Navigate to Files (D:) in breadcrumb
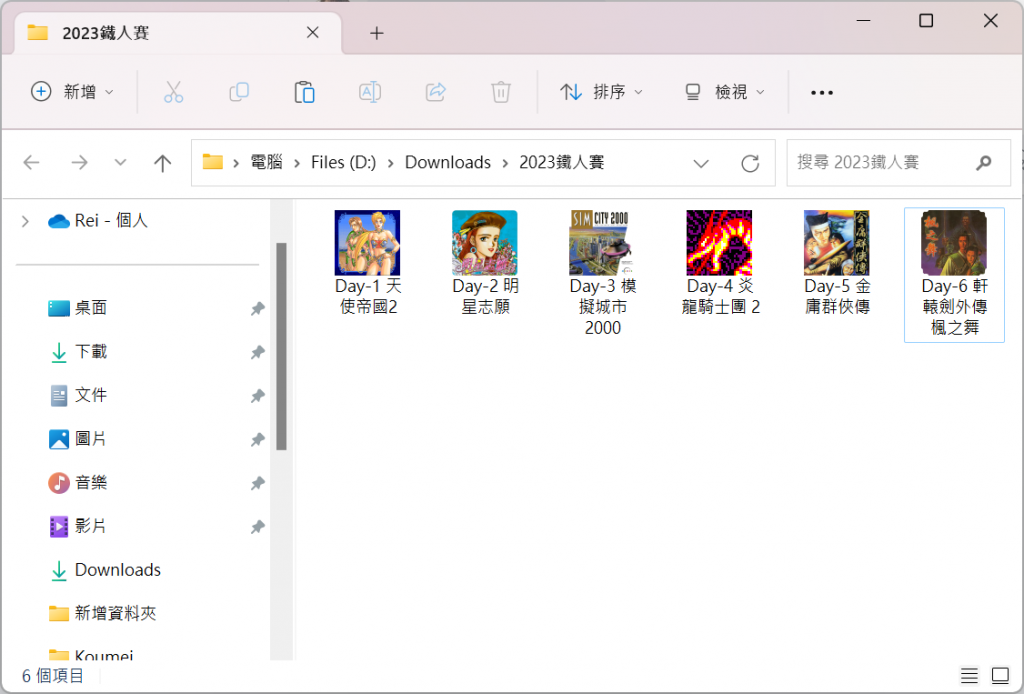The width and height of the screenshot is (1024, 694). (x=344, y=163)
